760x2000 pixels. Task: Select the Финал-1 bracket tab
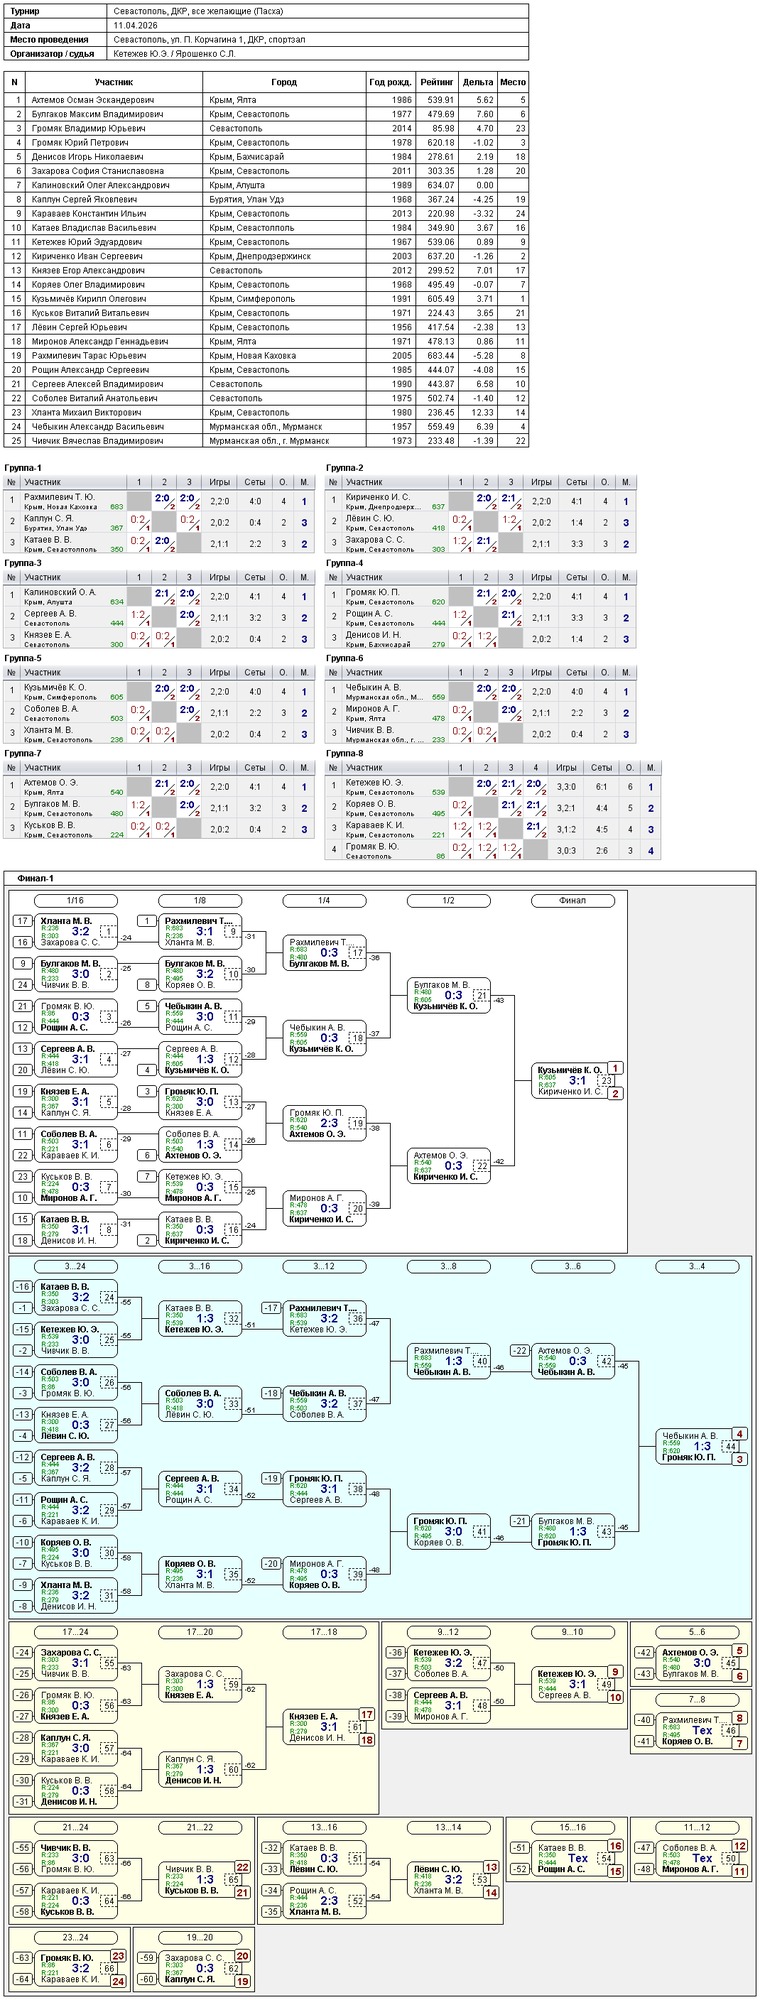(35, 878)
